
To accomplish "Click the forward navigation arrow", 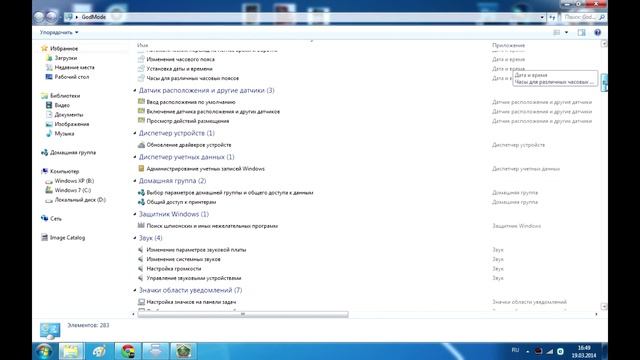I will [x=52, y=17].
